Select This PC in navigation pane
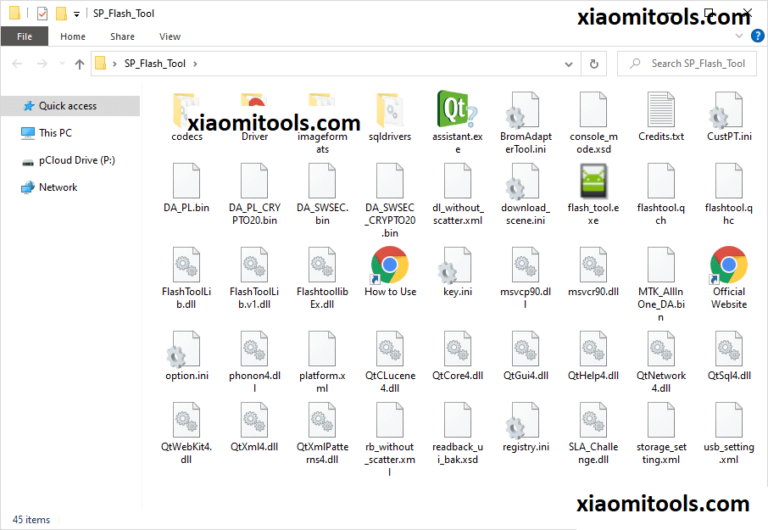The image size is (768, 530). [55, 133]
